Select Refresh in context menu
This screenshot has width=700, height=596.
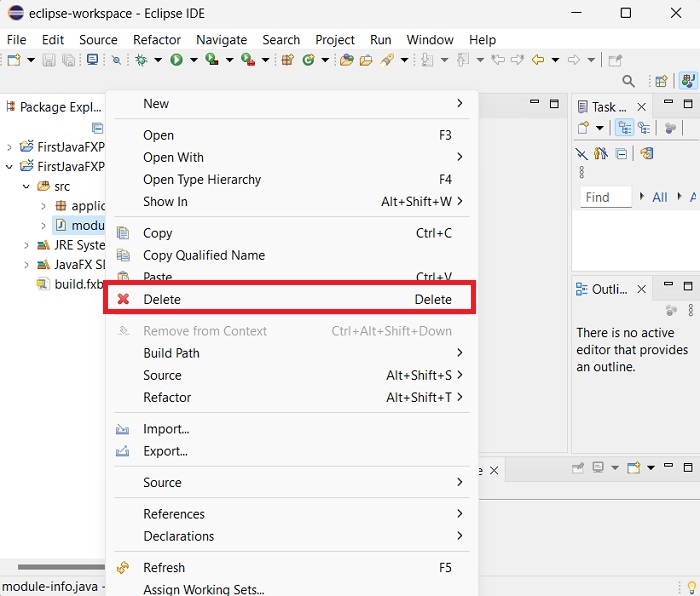292,567
